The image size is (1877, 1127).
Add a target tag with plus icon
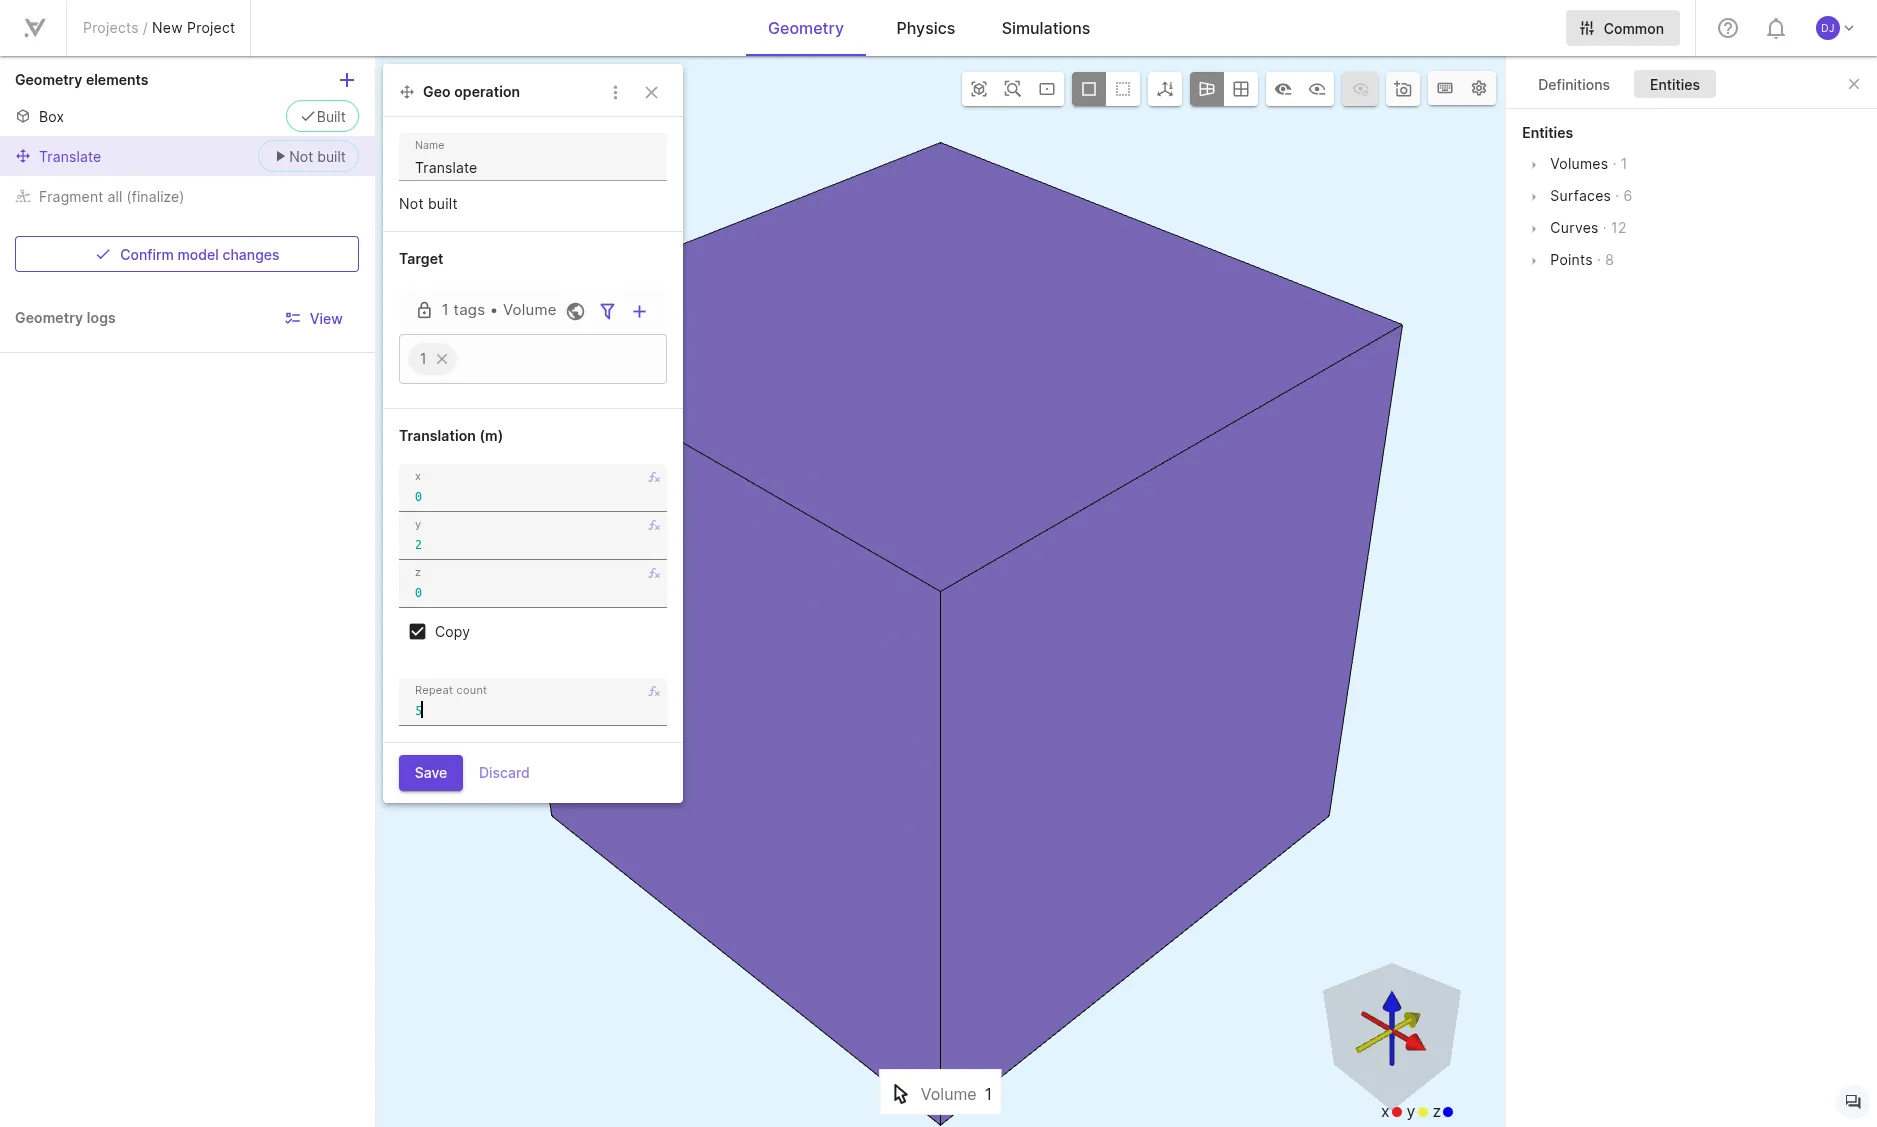tap(639, 311)
